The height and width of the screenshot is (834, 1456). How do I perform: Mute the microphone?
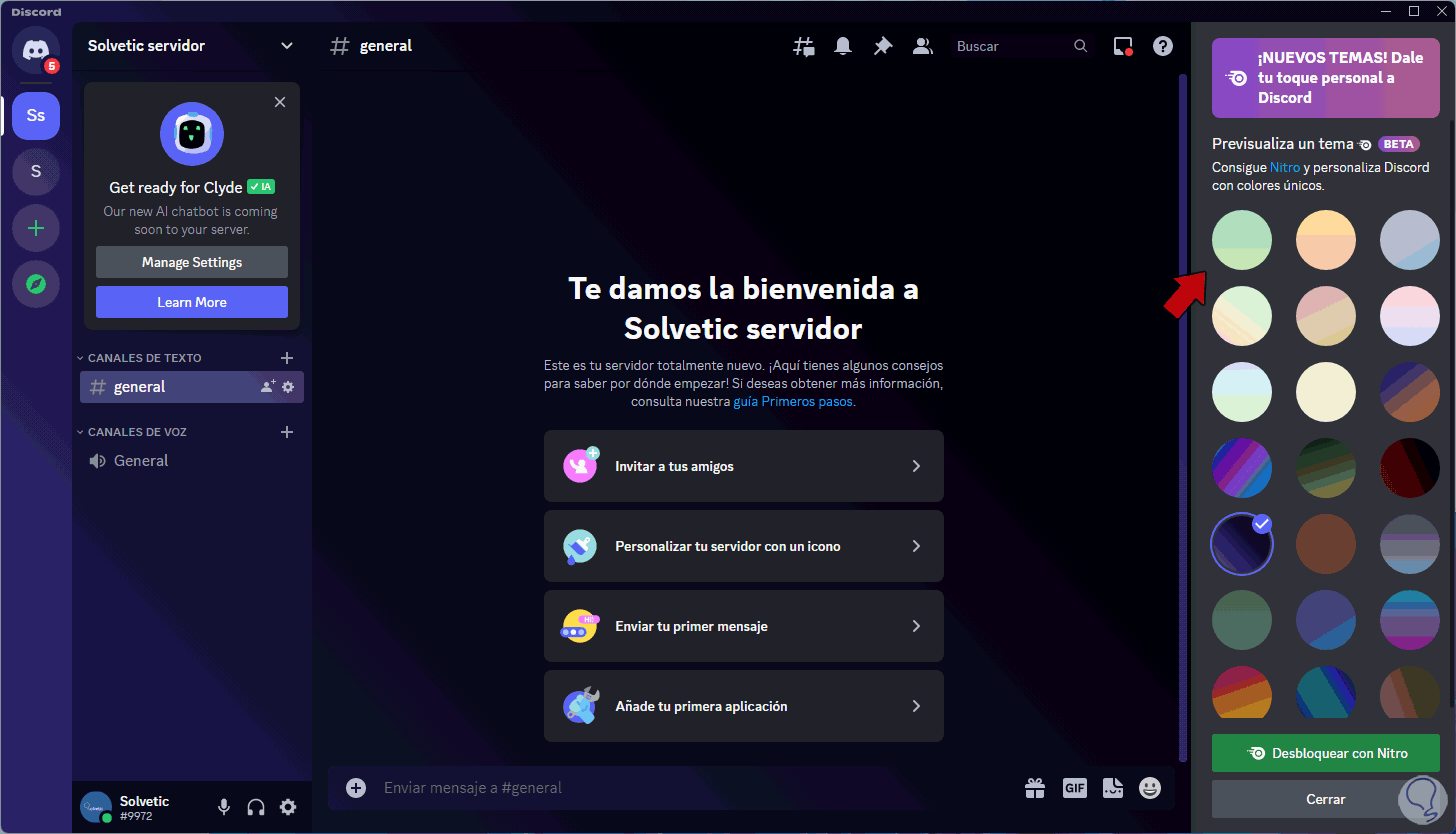224,807
